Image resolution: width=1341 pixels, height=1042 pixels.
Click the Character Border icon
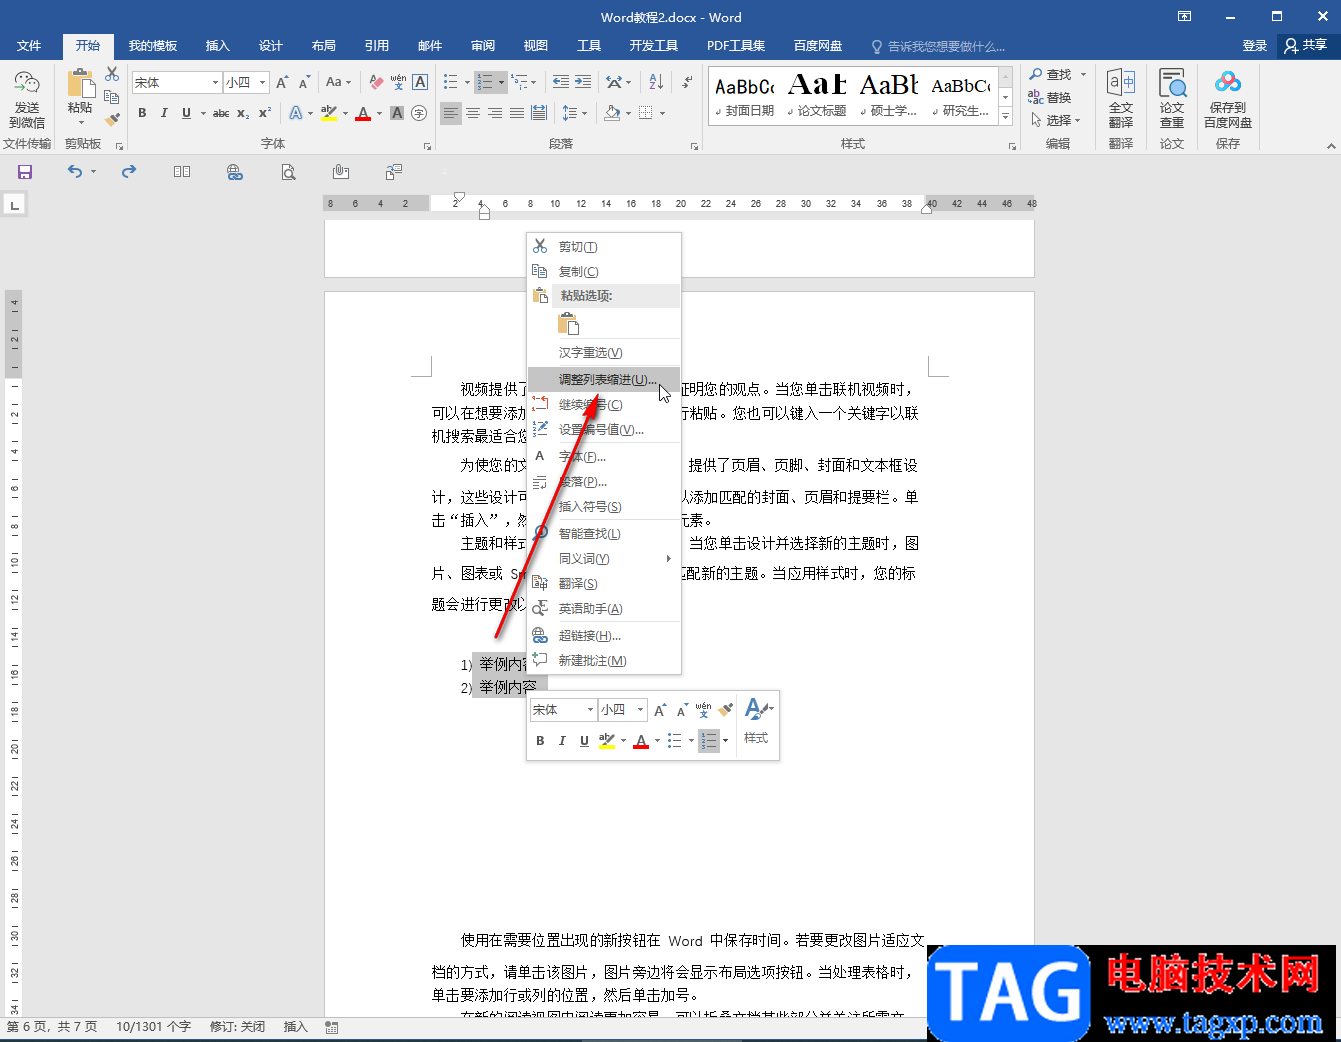coord(420,82)
